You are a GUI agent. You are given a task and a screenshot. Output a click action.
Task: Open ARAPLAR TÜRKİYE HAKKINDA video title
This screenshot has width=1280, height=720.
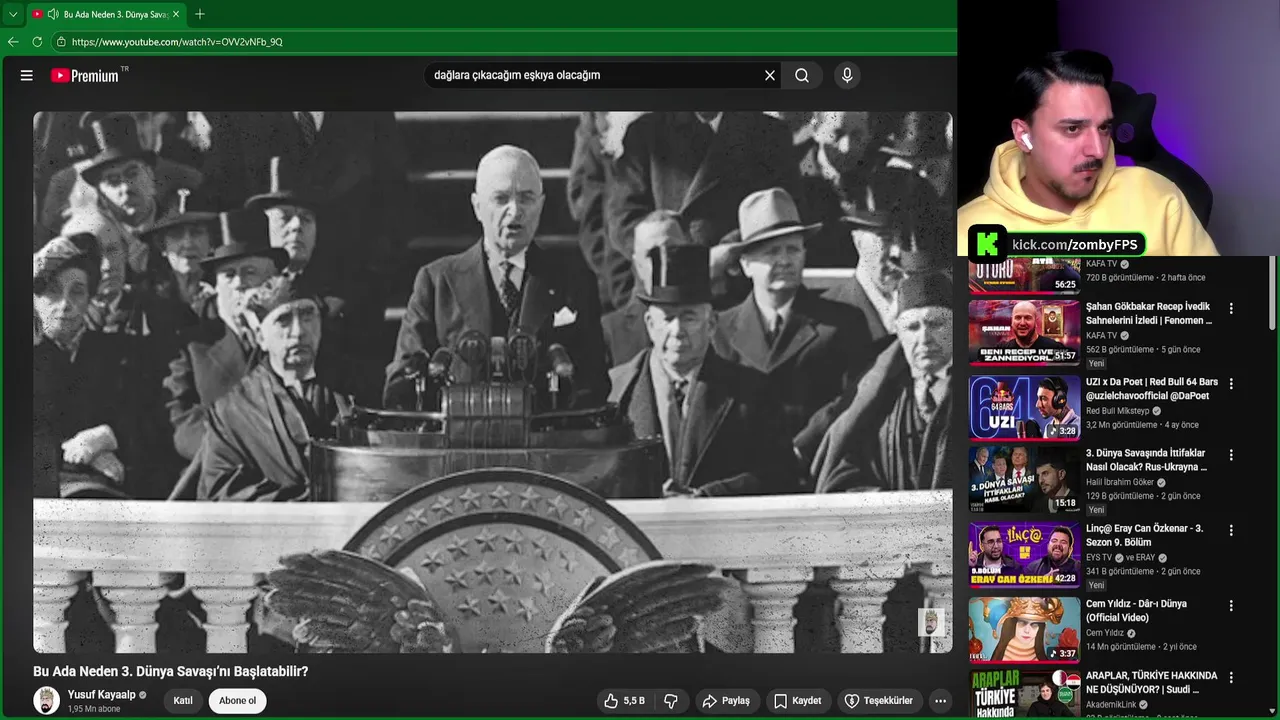1151,682
